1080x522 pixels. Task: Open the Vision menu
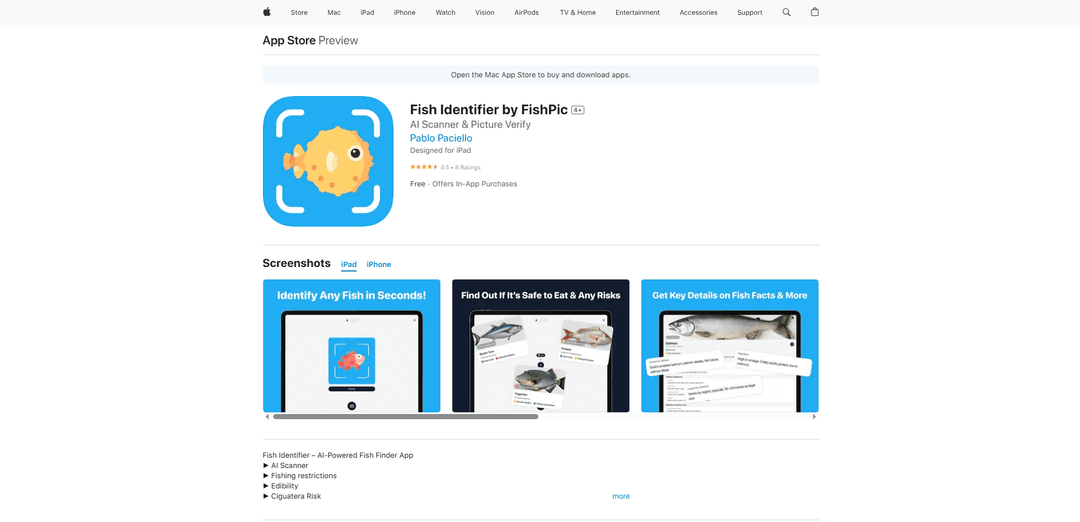coord(485,12)
